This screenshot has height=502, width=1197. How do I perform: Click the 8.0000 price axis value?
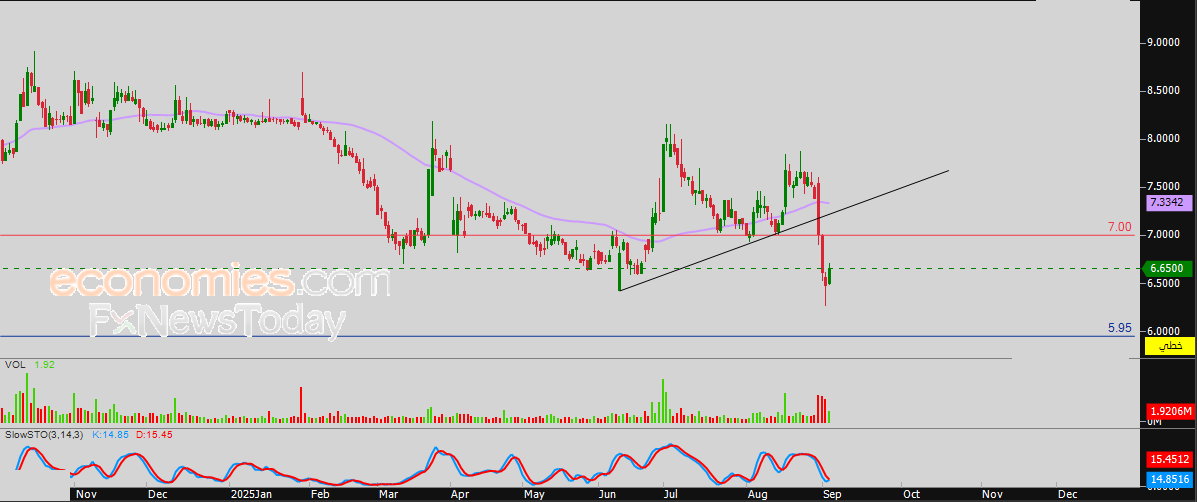click(1165, 139)
